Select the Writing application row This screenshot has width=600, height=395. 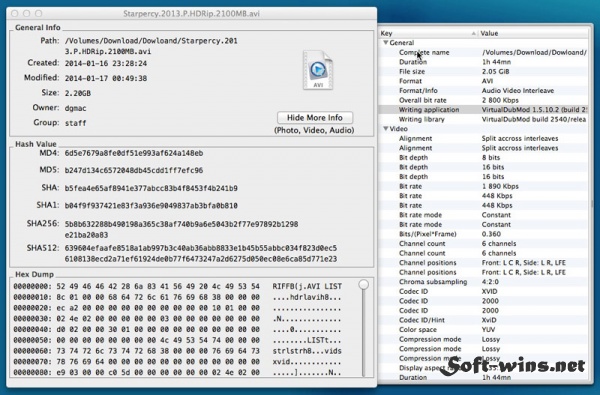point(483,109)
